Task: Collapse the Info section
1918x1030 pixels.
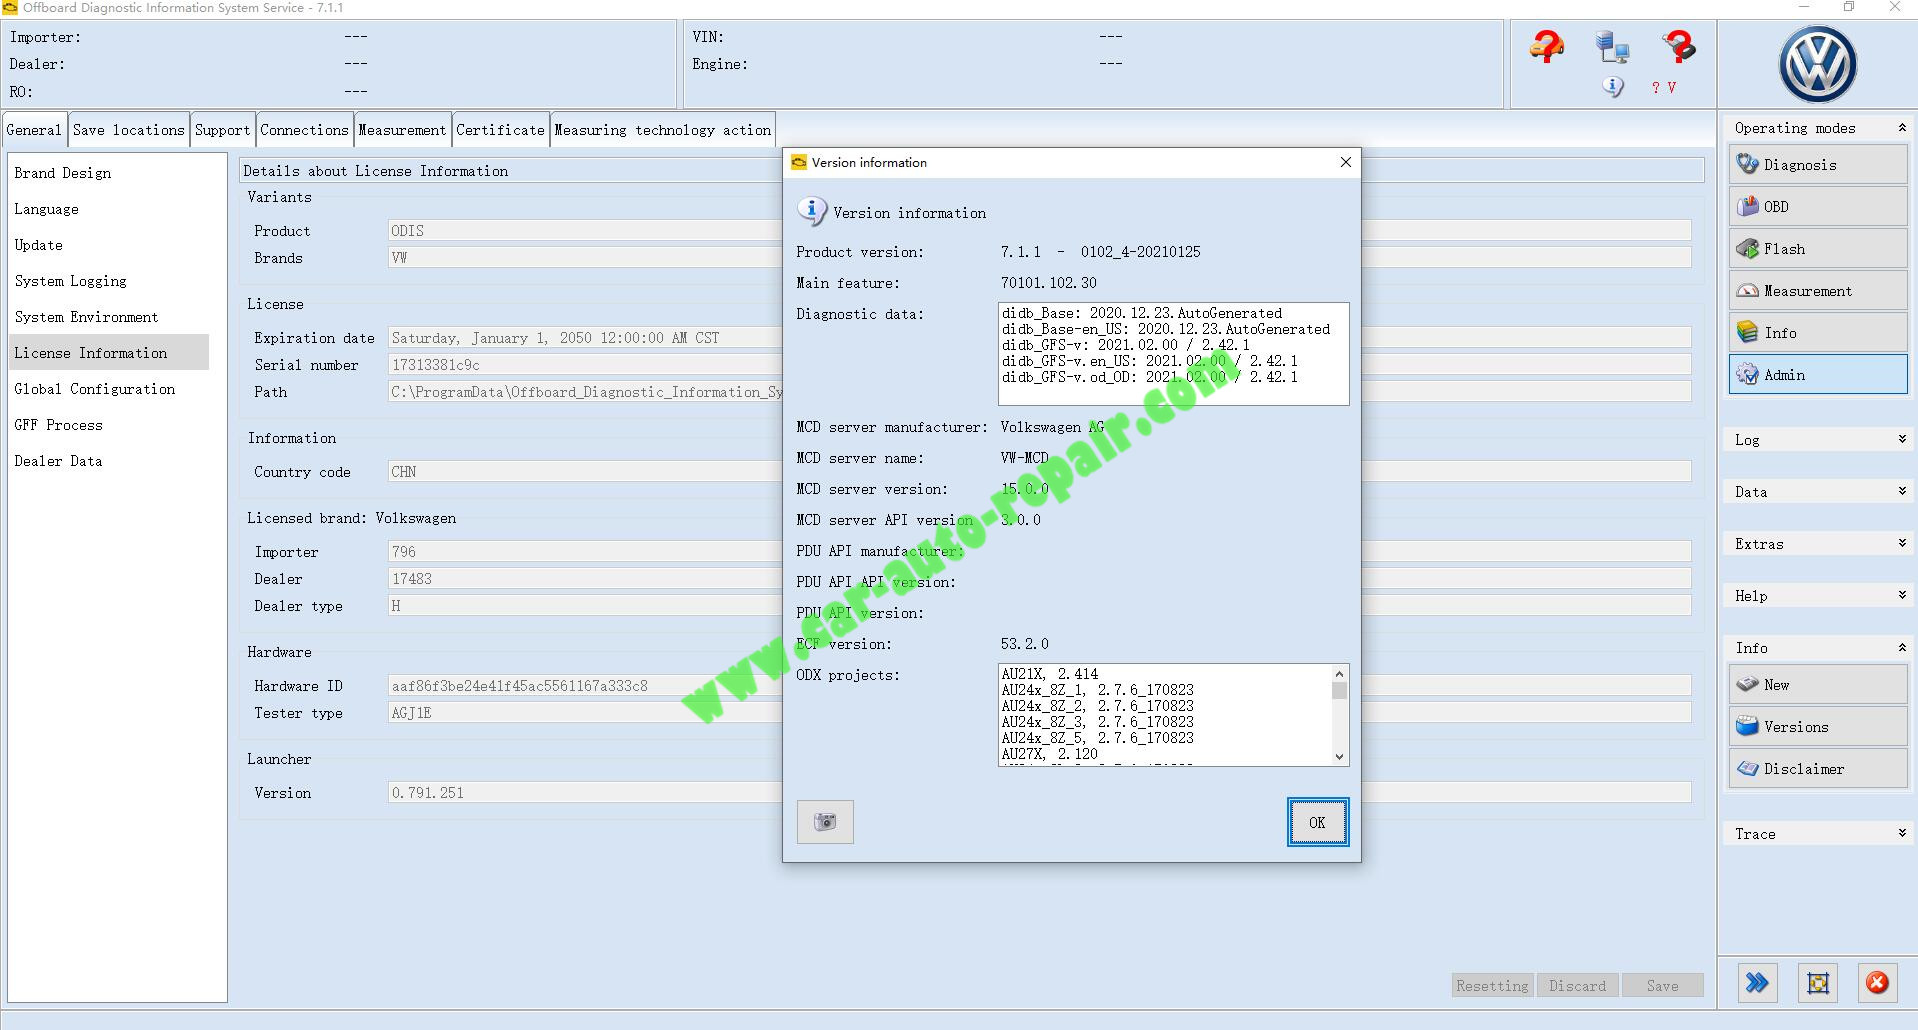Action: 1901,648
